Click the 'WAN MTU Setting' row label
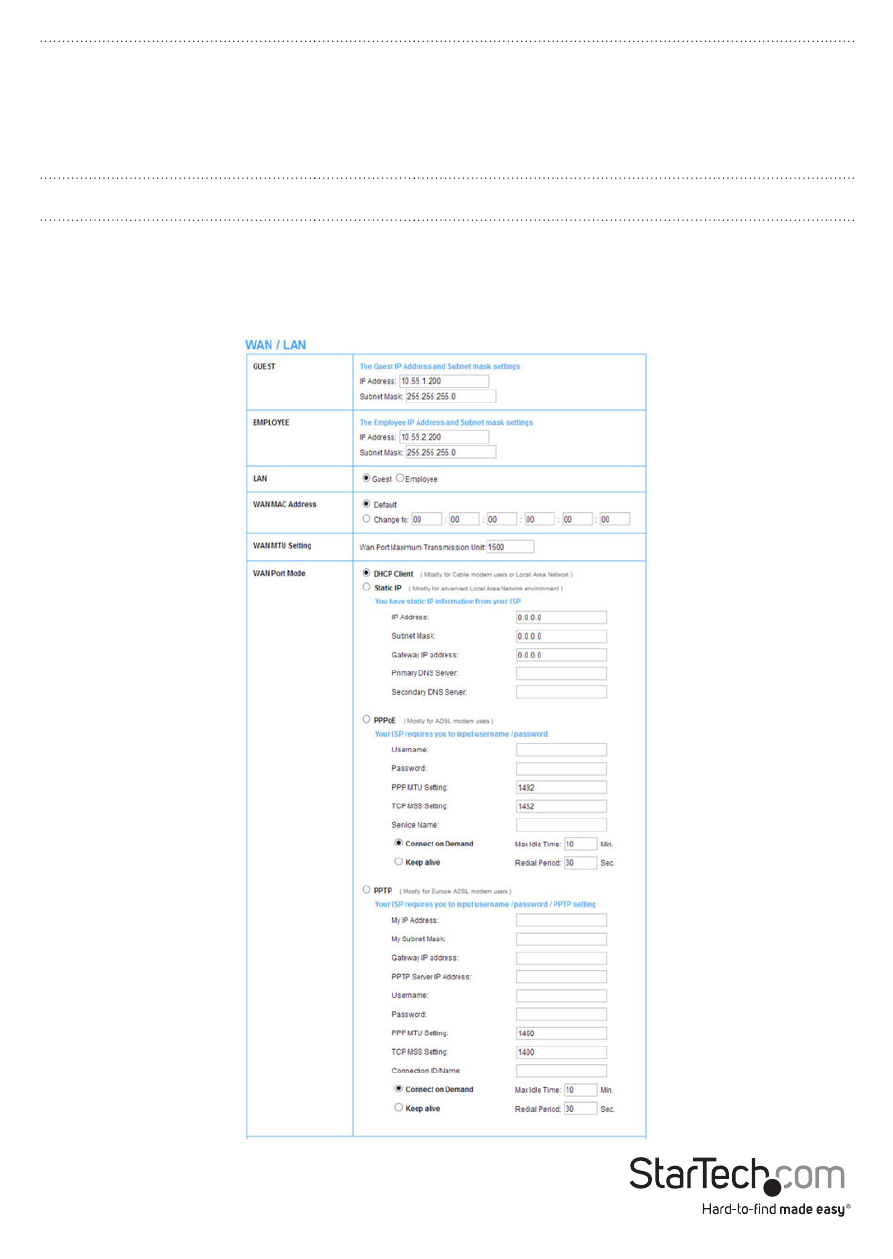The height and width of the screenshot is (1259, 893). pyautogui.click(x=282, y=545)
